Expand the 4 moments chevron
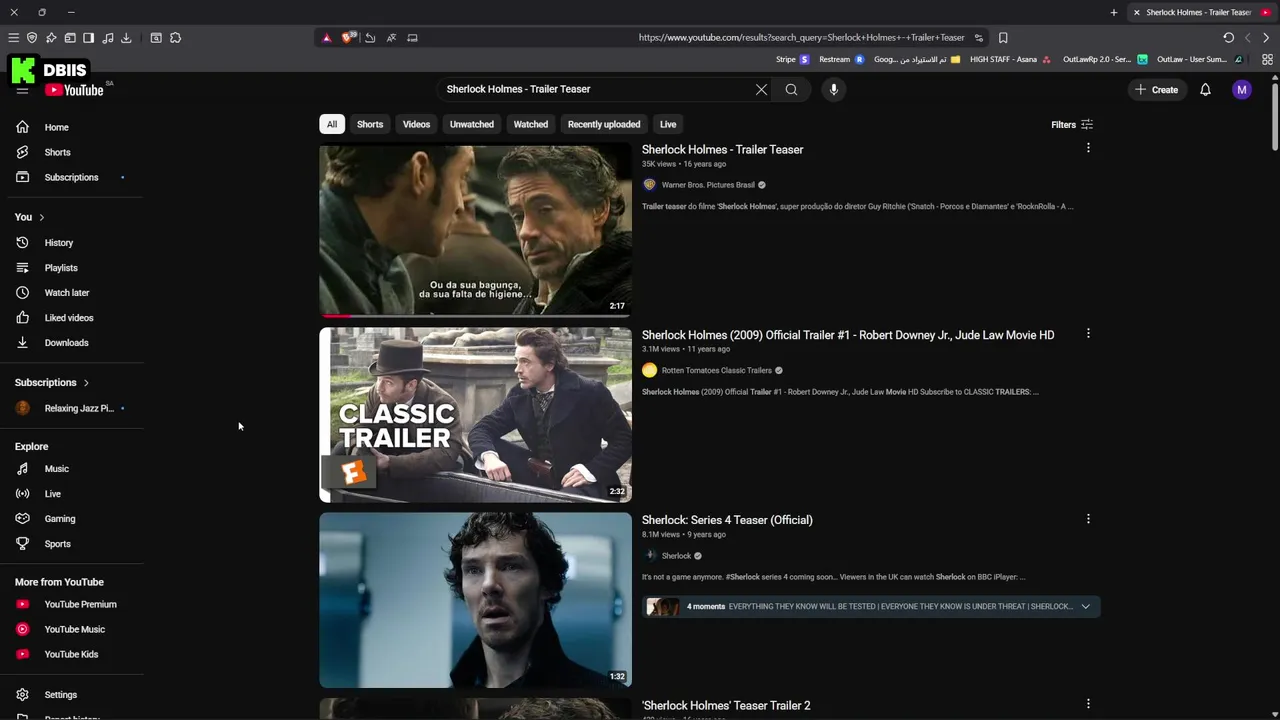 coord(1085,606)
